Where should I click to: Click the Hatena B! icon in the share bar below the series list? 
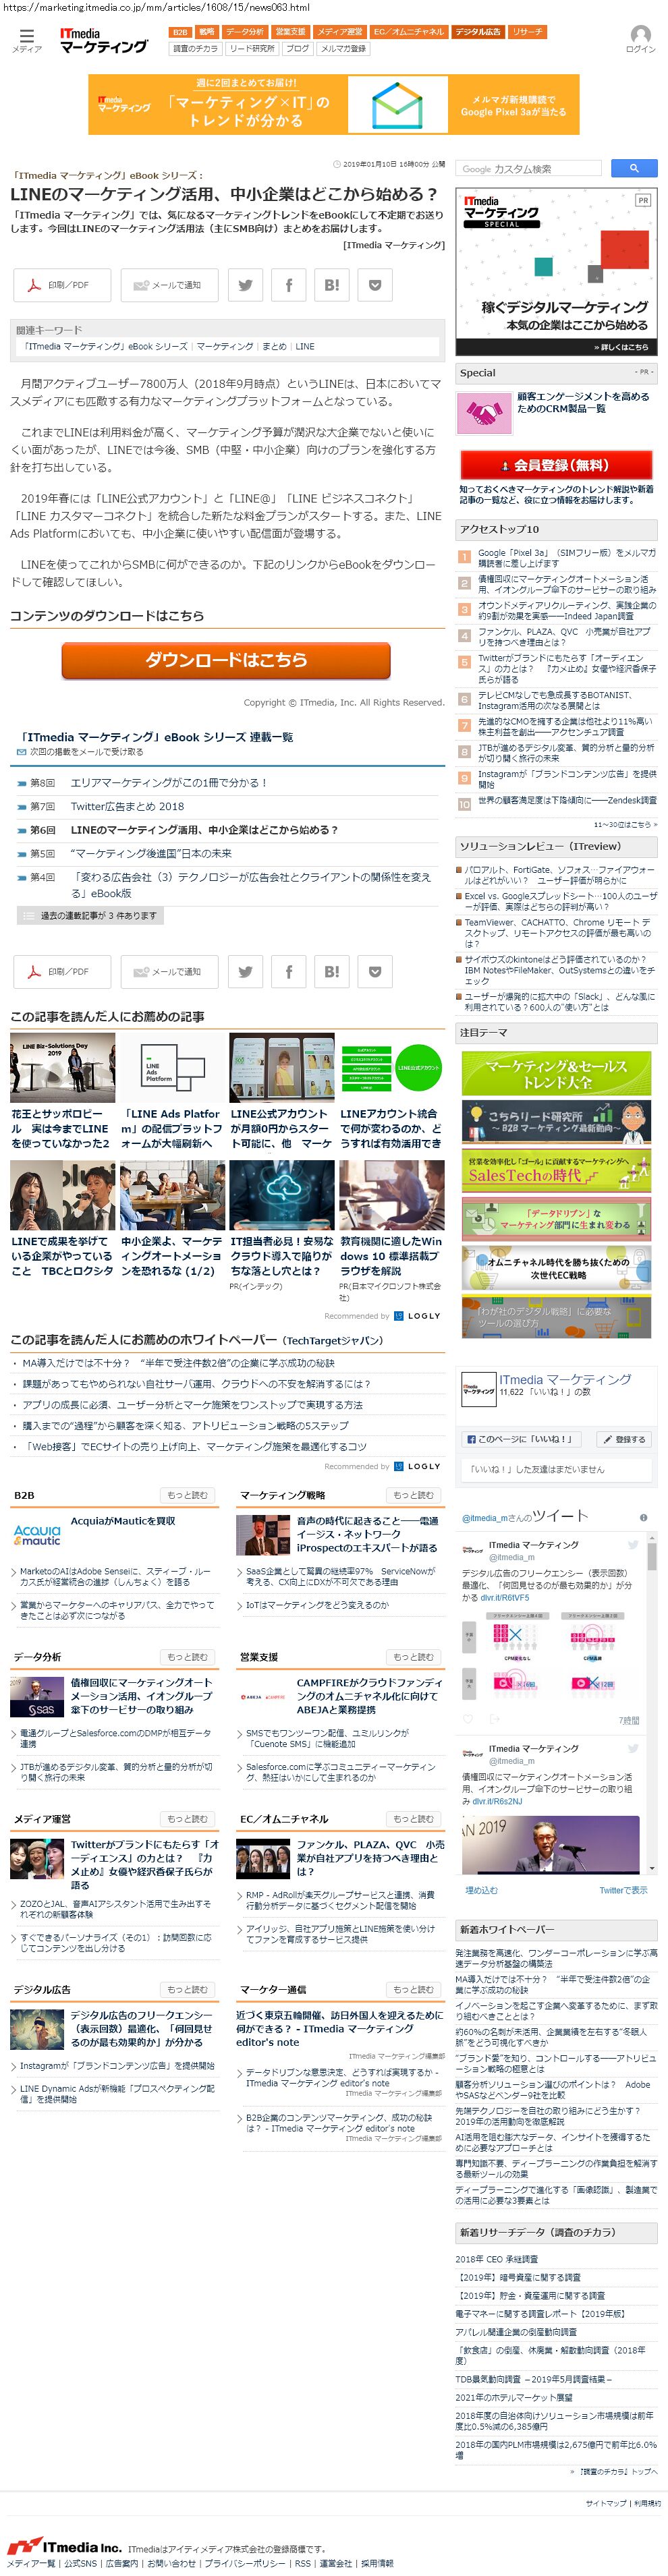(332, 971)
